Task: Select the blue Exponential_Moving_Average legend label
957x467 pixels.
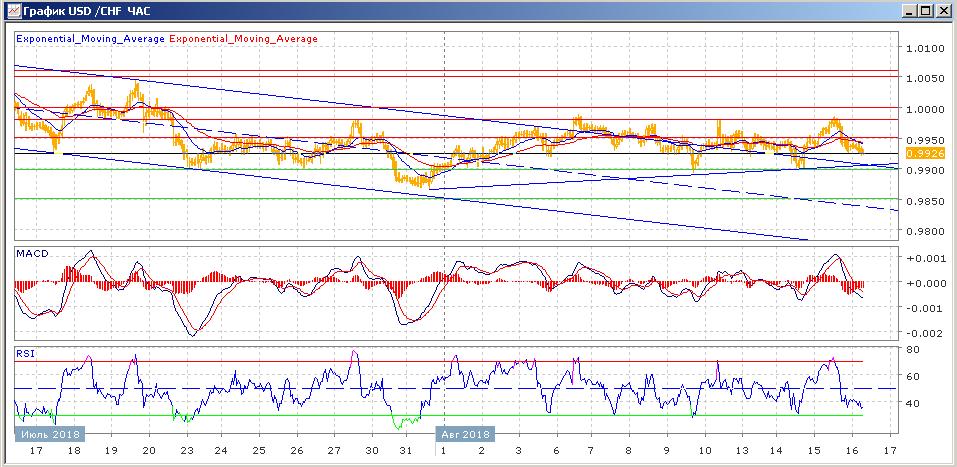Action: click(x=90, y=38)
